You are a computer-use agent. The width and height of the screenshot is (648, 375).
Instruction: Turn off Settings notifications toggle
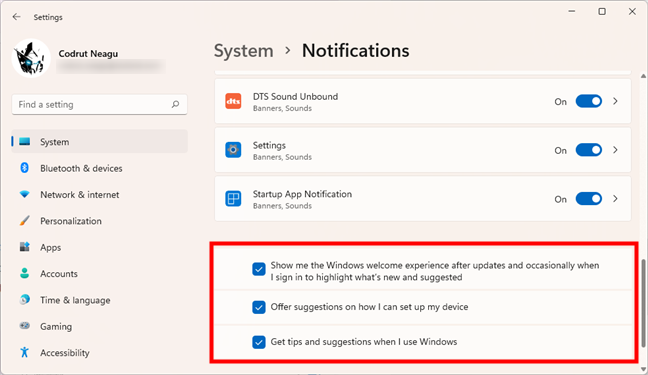coord(588,150)
